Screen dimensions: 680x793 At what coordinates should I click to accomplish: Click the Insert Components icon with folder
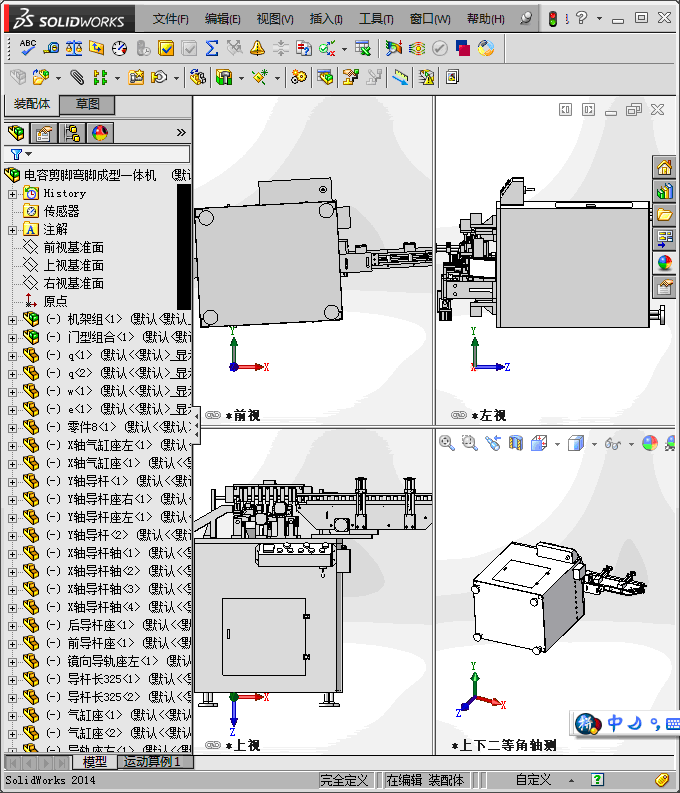41,77
